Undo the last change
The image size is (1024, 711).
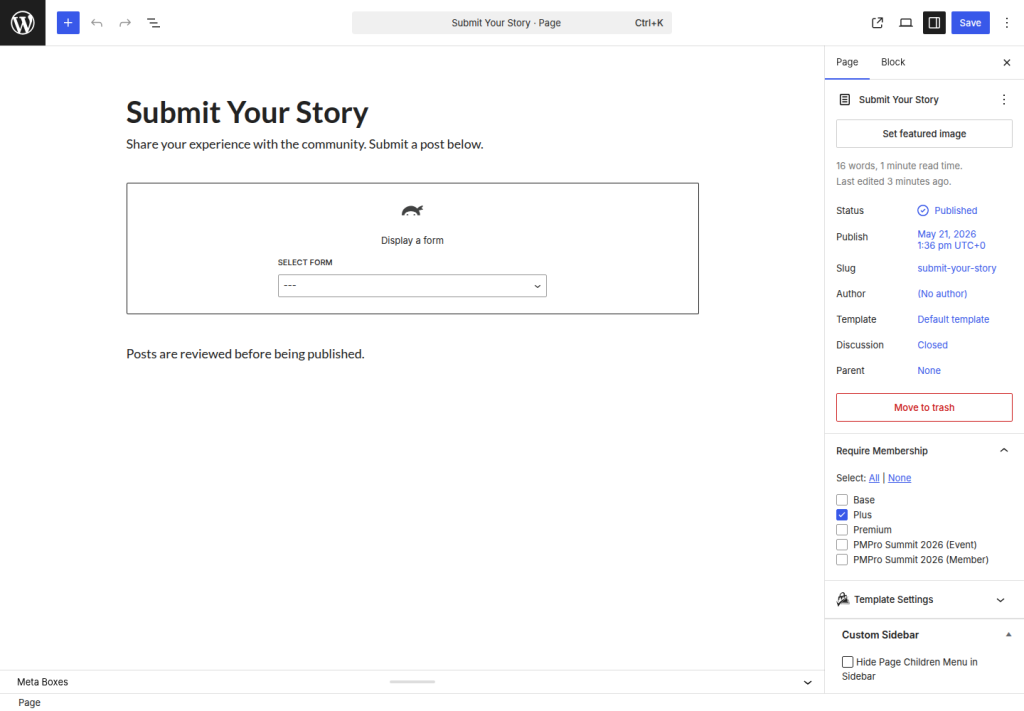coord(97,23)
